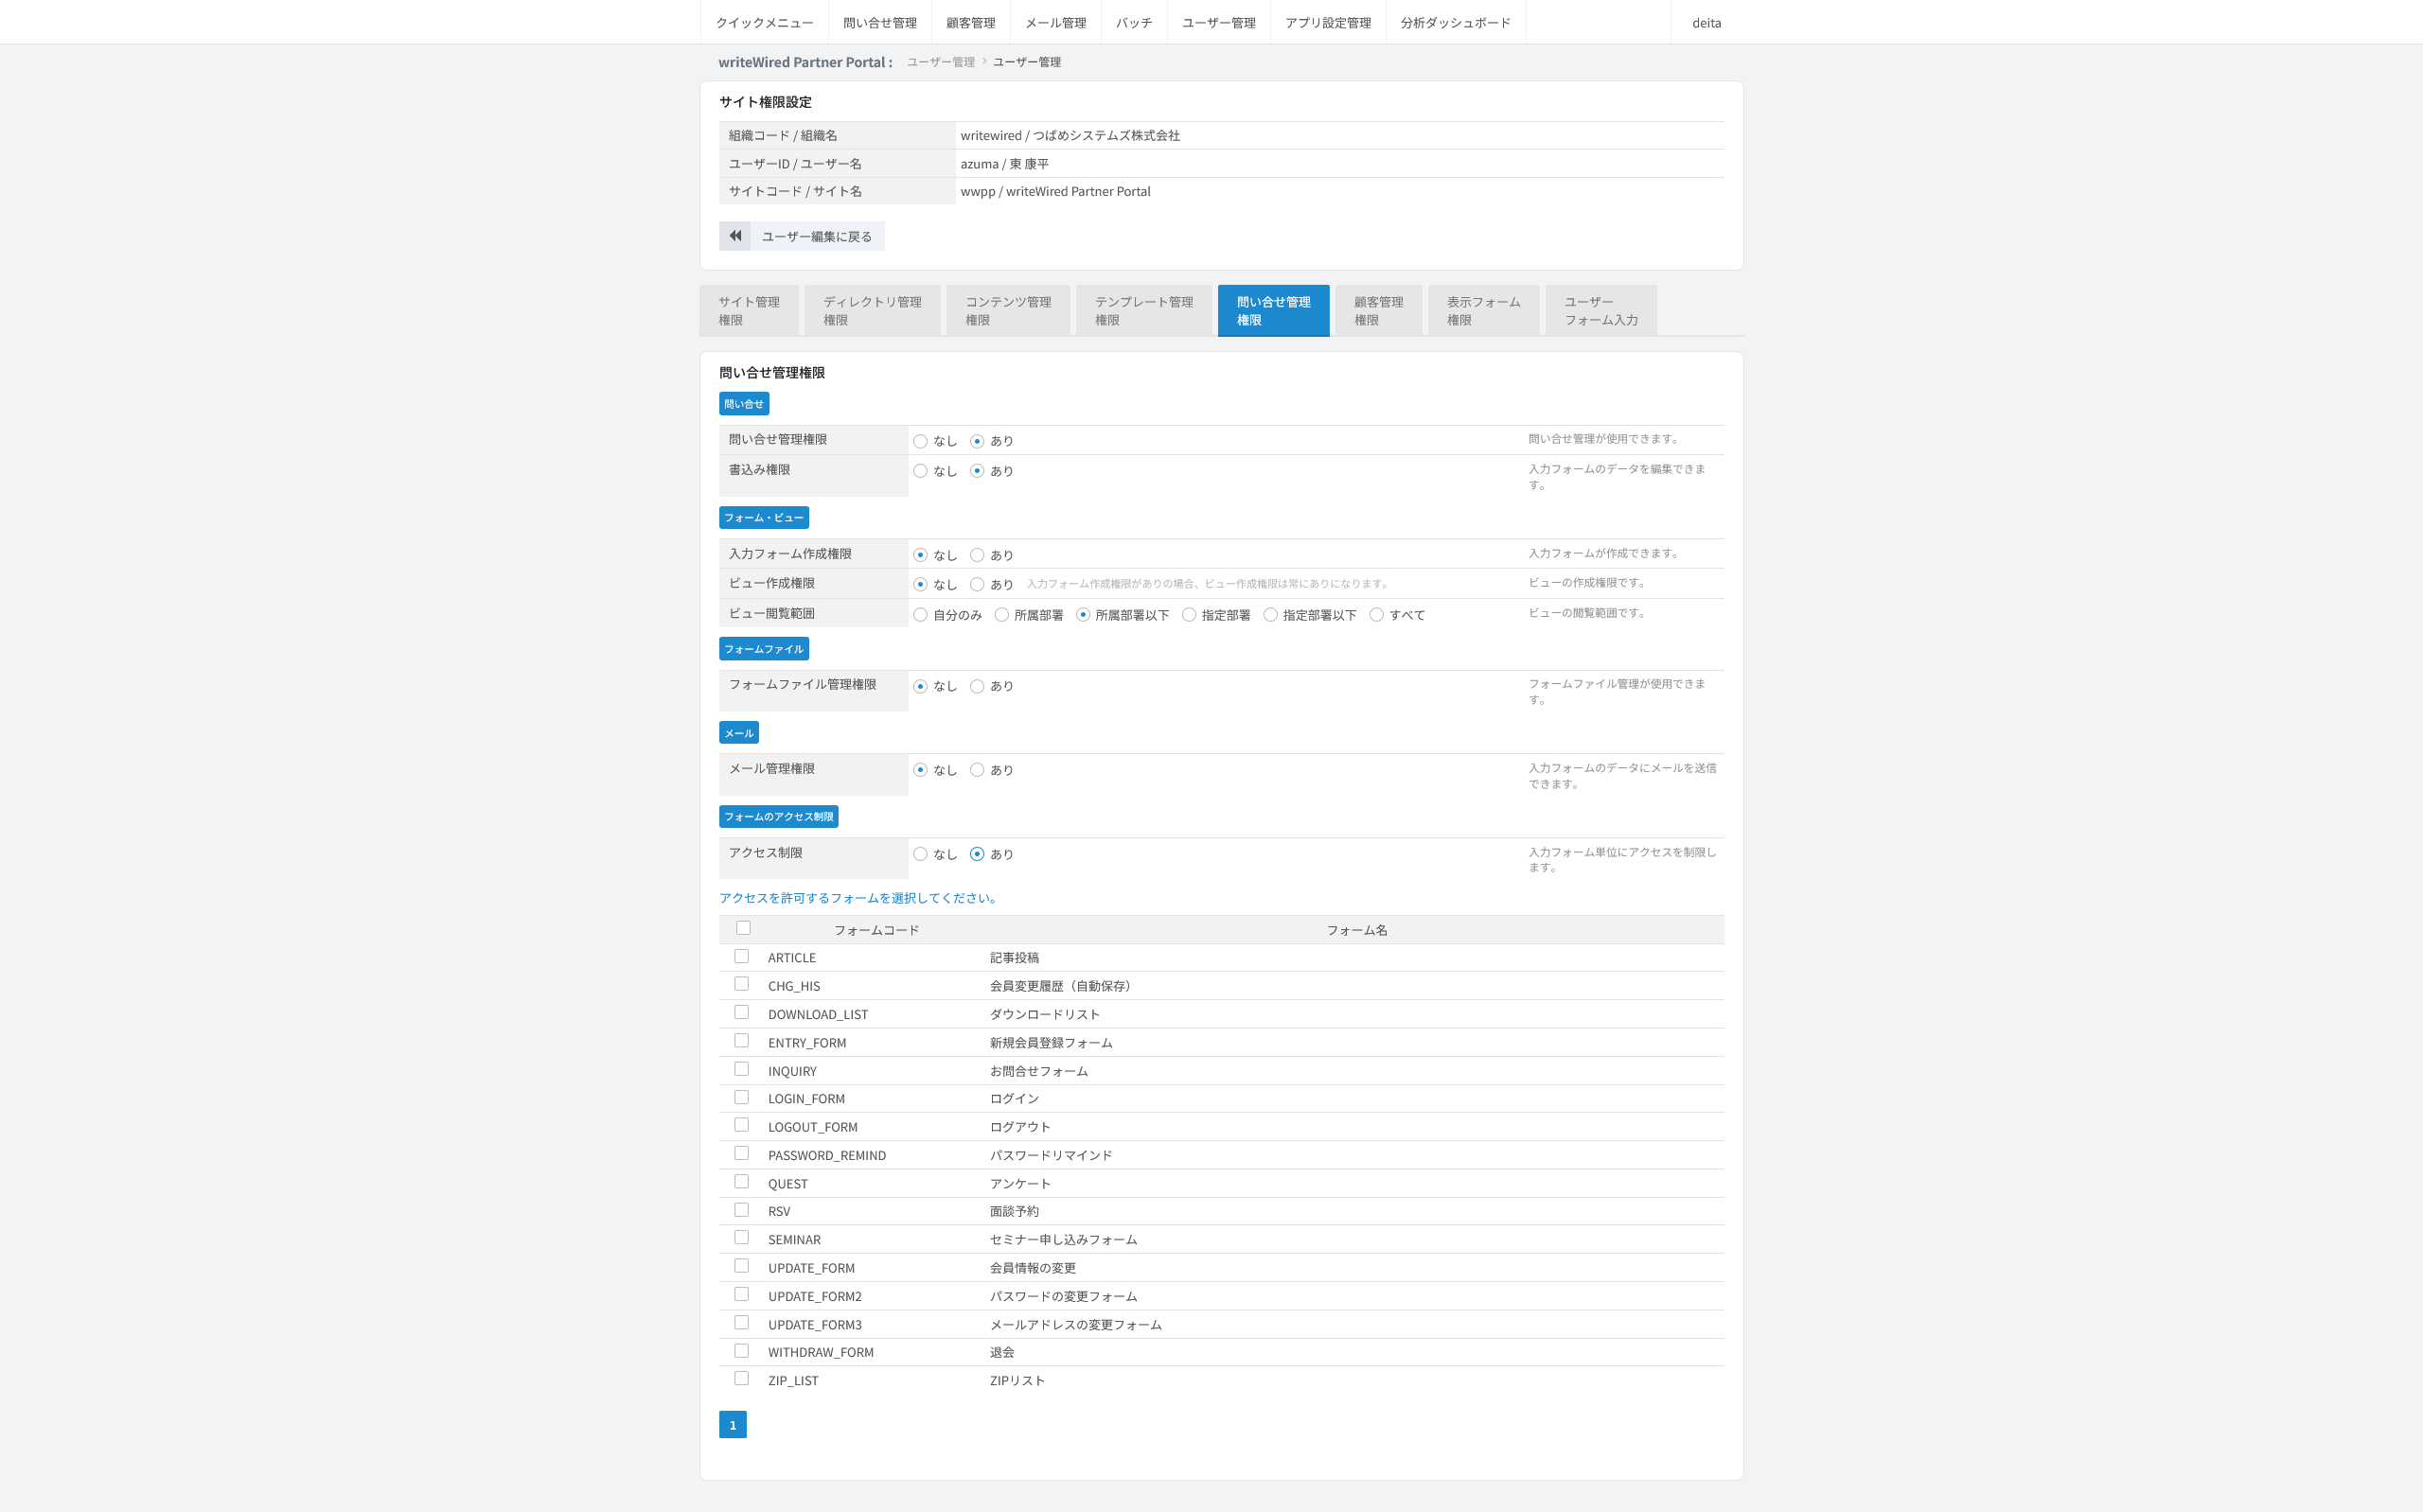The width and height of the screenshot is (2423, 1512).
Task: Set 入力フォーム作成権限 to なし
Action: pyautogui.click(x=920, y=555)
